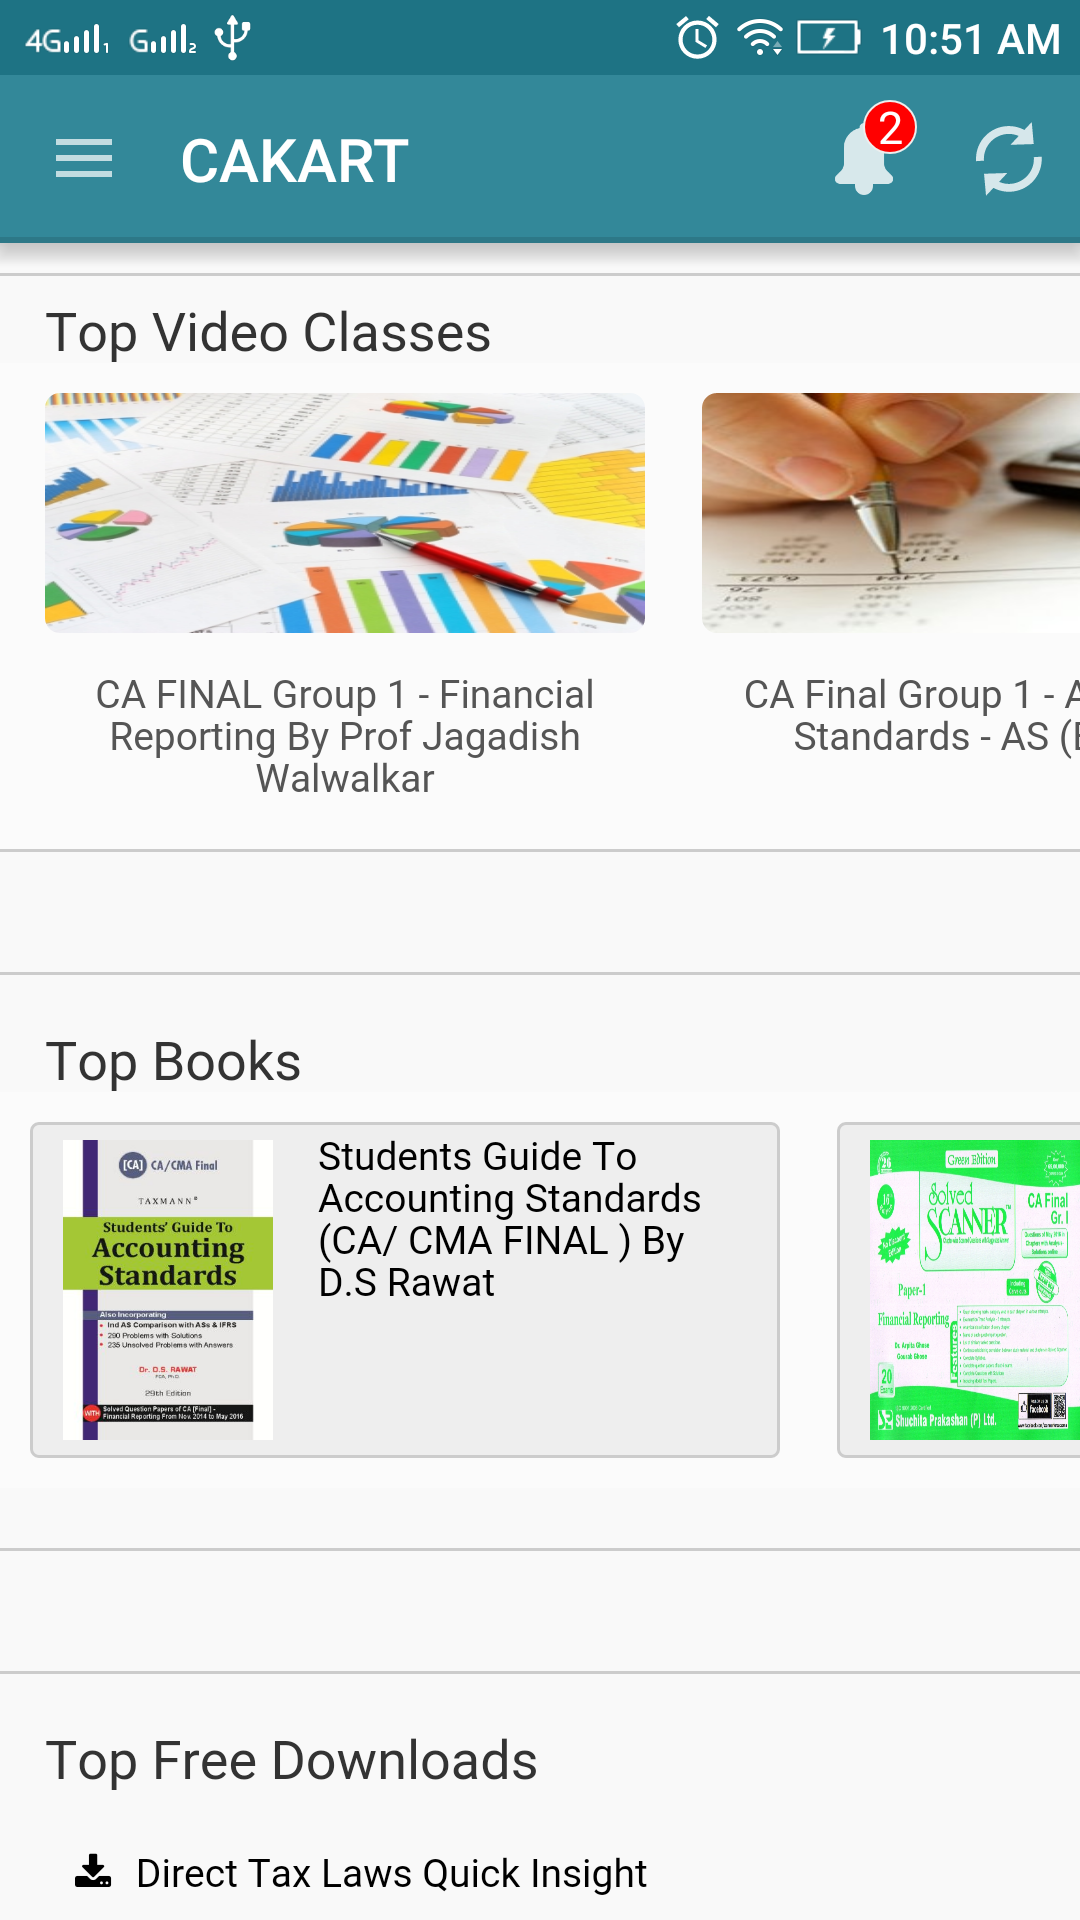This screenshot has height=1920, width=1080.
Task: Open CA Final Group 1 Standards AS title
Action: tap(910, 716)
